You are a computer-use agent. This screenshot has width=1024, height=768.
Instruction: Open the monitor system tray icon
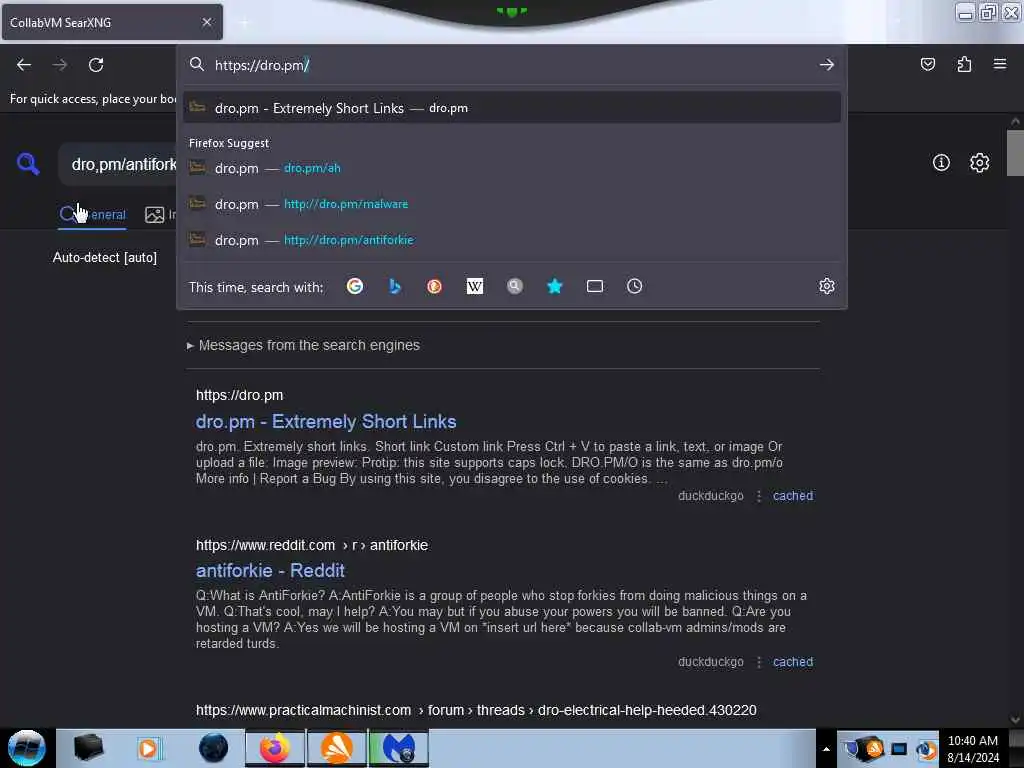click(x=899, y=749)
